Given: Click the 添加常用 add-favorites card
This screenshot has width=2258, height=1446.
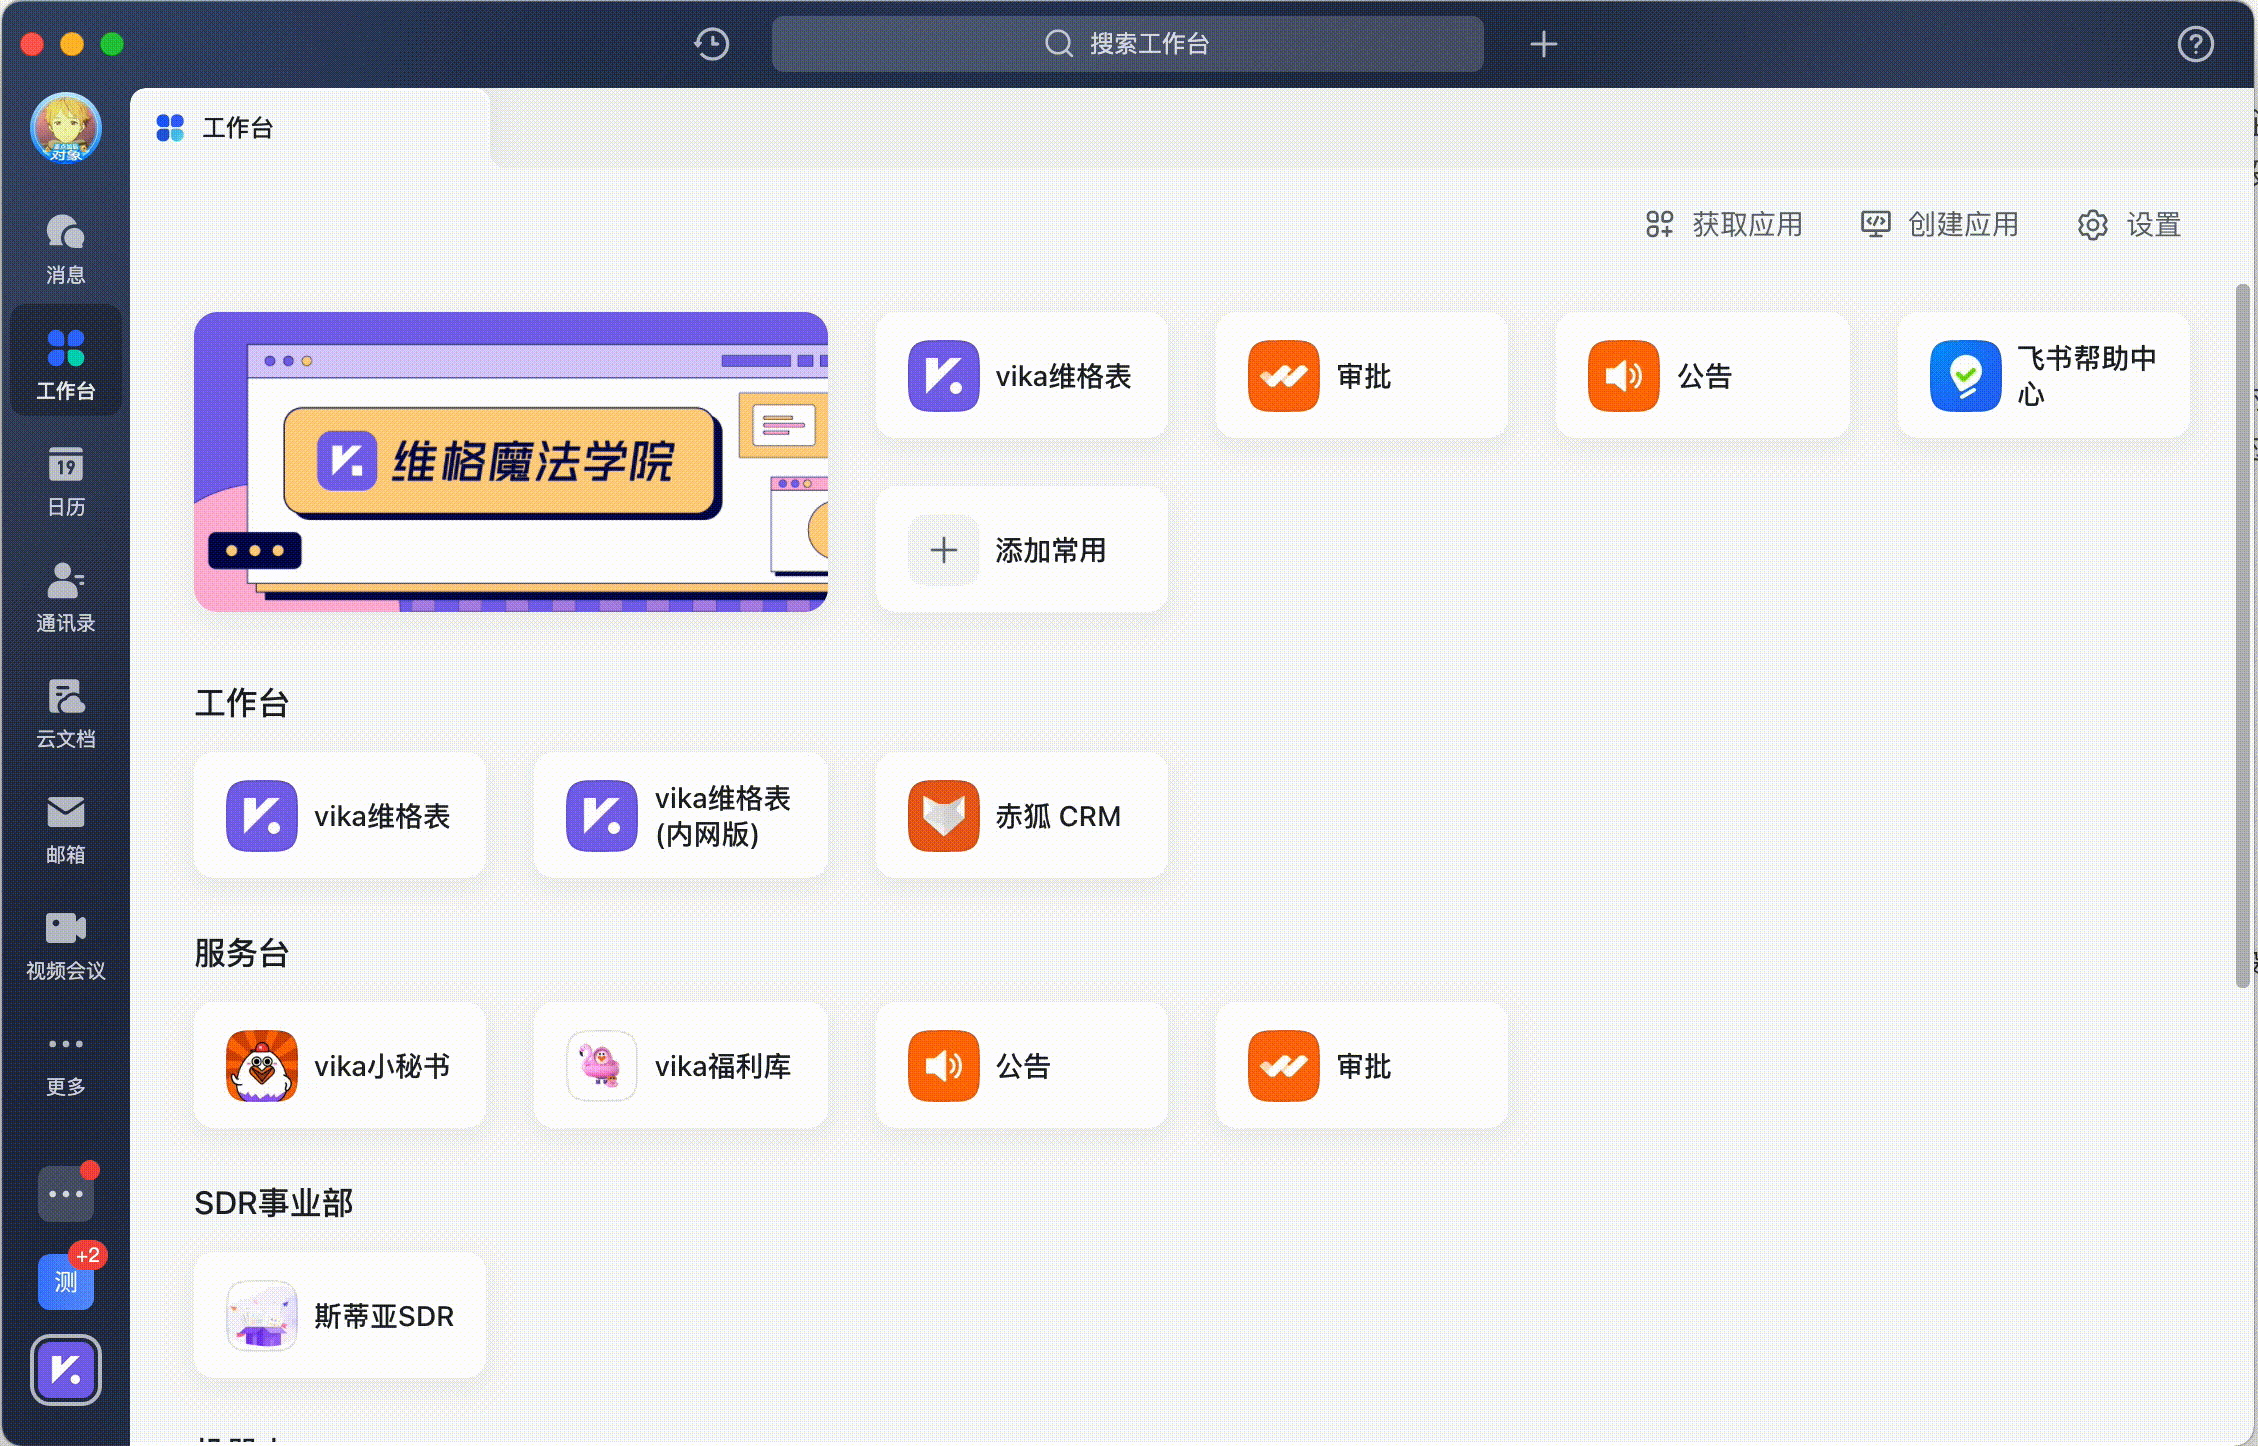Looking at the screenshot, I should pos(1020,550).
